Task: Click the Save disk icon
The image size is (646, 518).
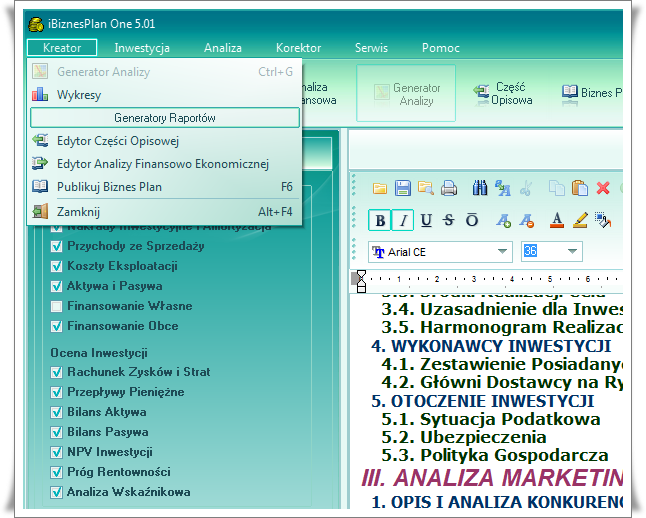Action: 402,188
